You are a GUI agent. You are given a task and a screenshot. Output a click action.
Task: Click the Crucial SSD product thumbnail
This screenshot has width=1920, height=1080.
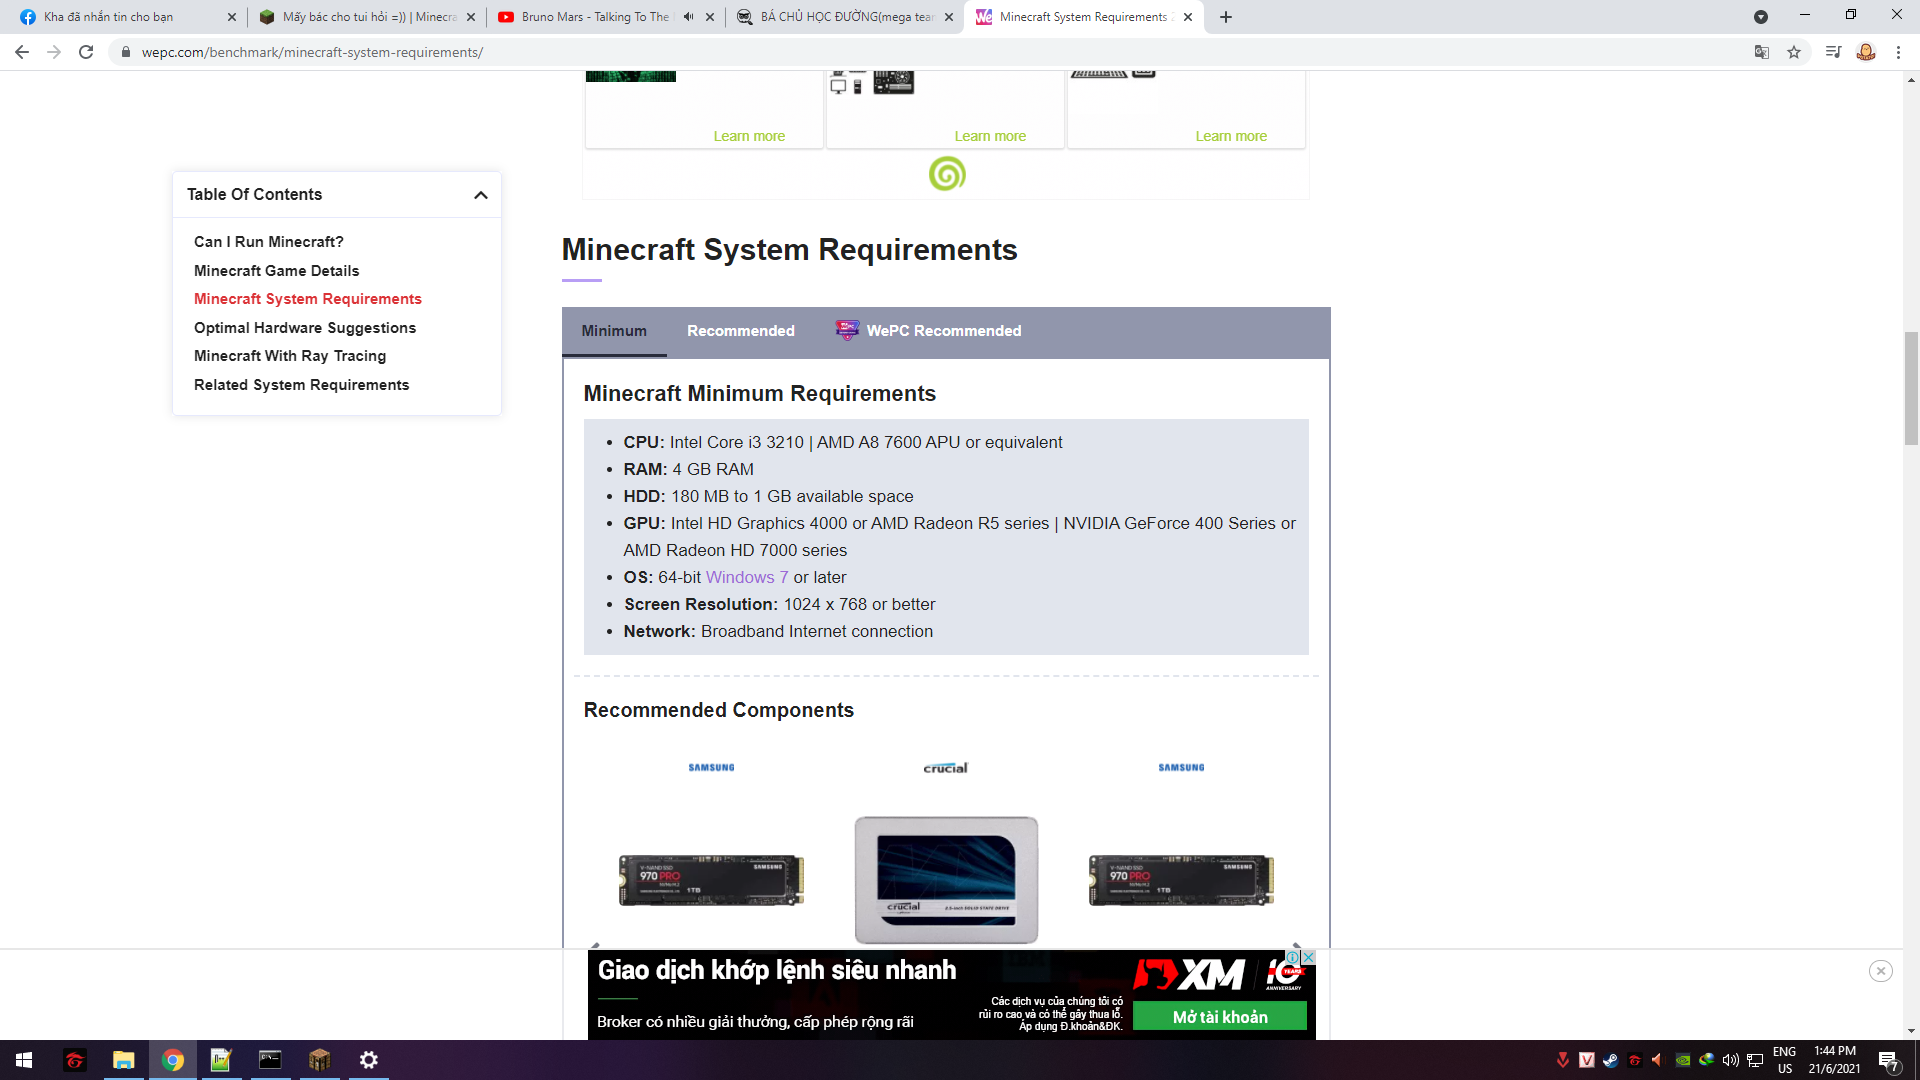[946, 879]
